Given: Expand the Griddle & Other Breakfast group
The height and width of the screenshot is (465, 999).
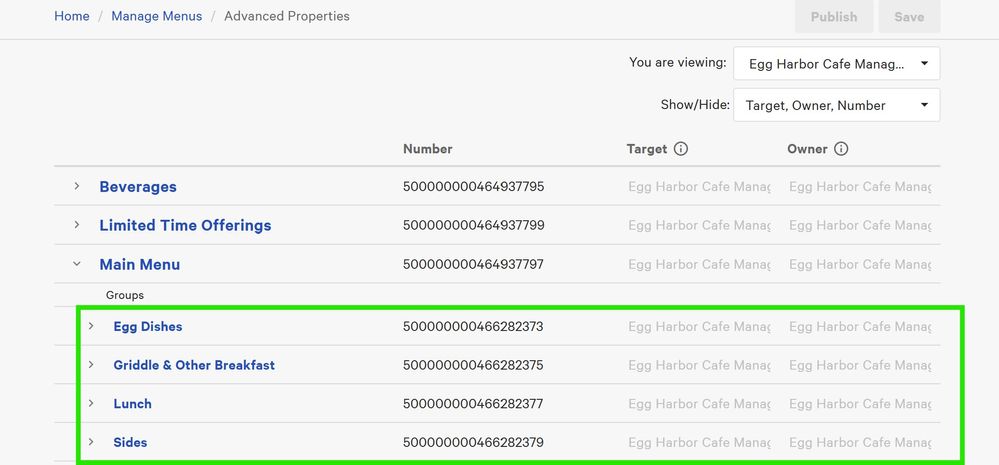Looking at the screenshot, I should point(91,365).
